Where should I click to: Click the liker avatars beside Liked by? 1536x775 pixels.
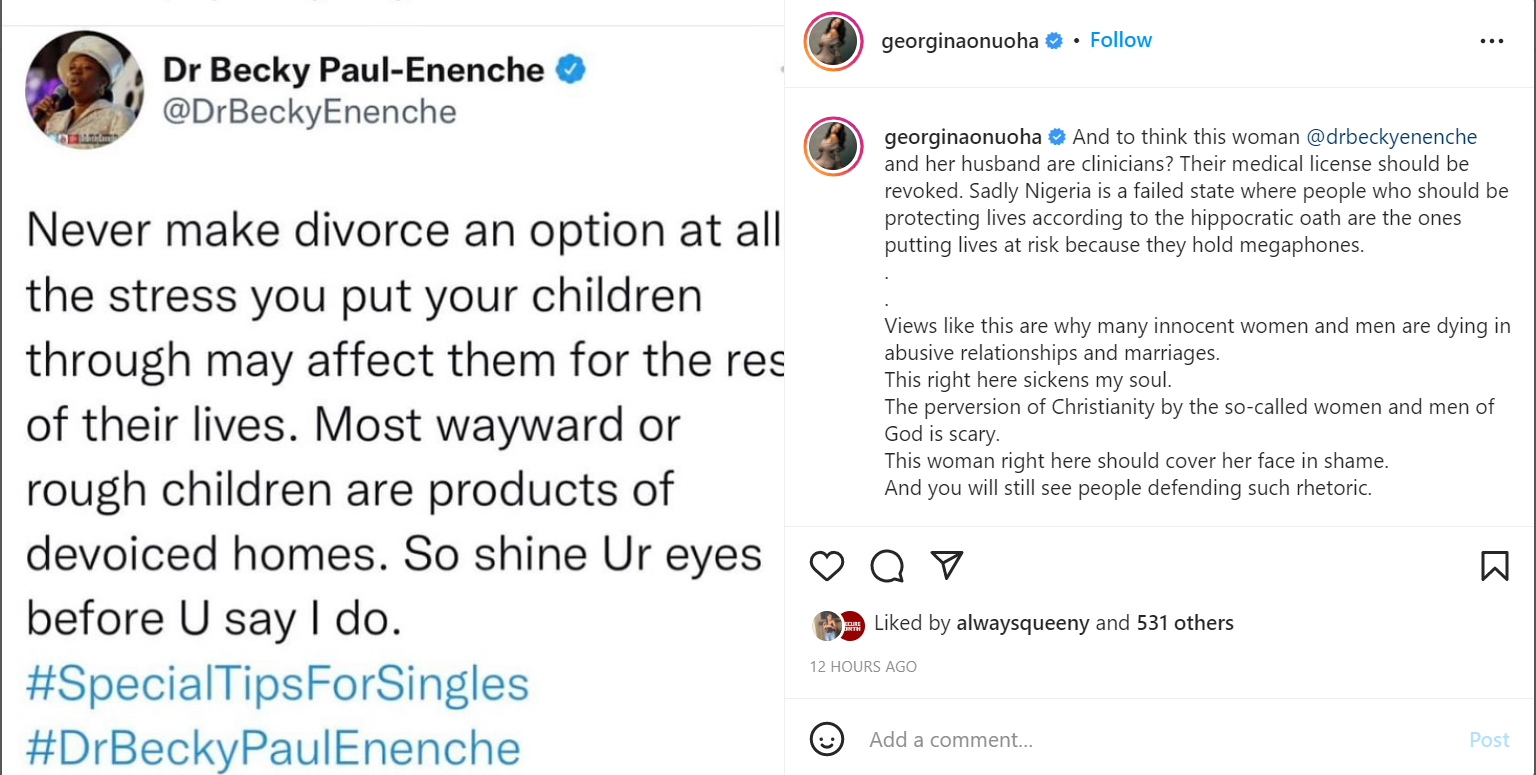point(837,624)
